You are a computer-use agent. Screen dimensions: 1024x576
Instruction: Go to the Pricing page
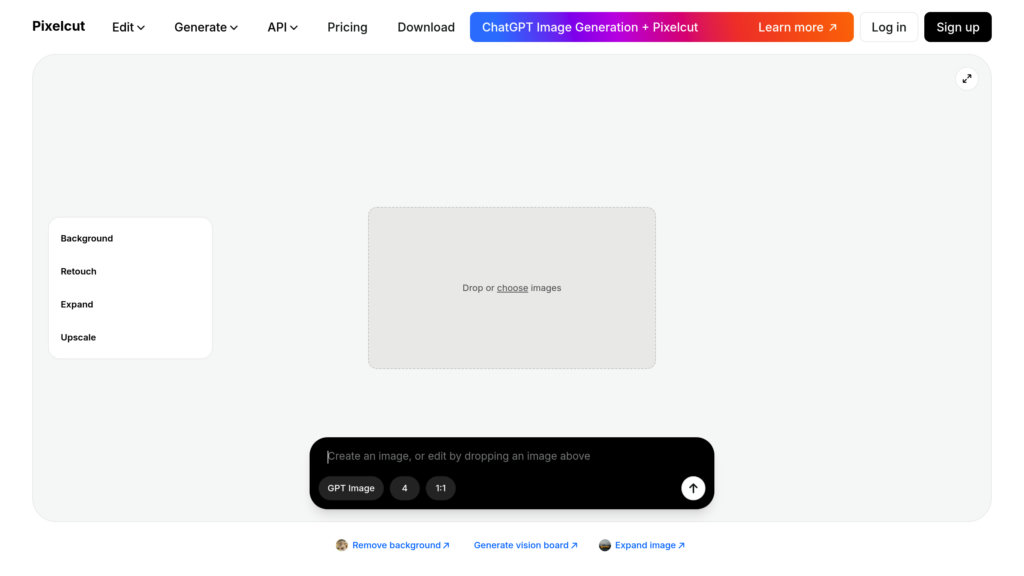click(x=347, y=27)
